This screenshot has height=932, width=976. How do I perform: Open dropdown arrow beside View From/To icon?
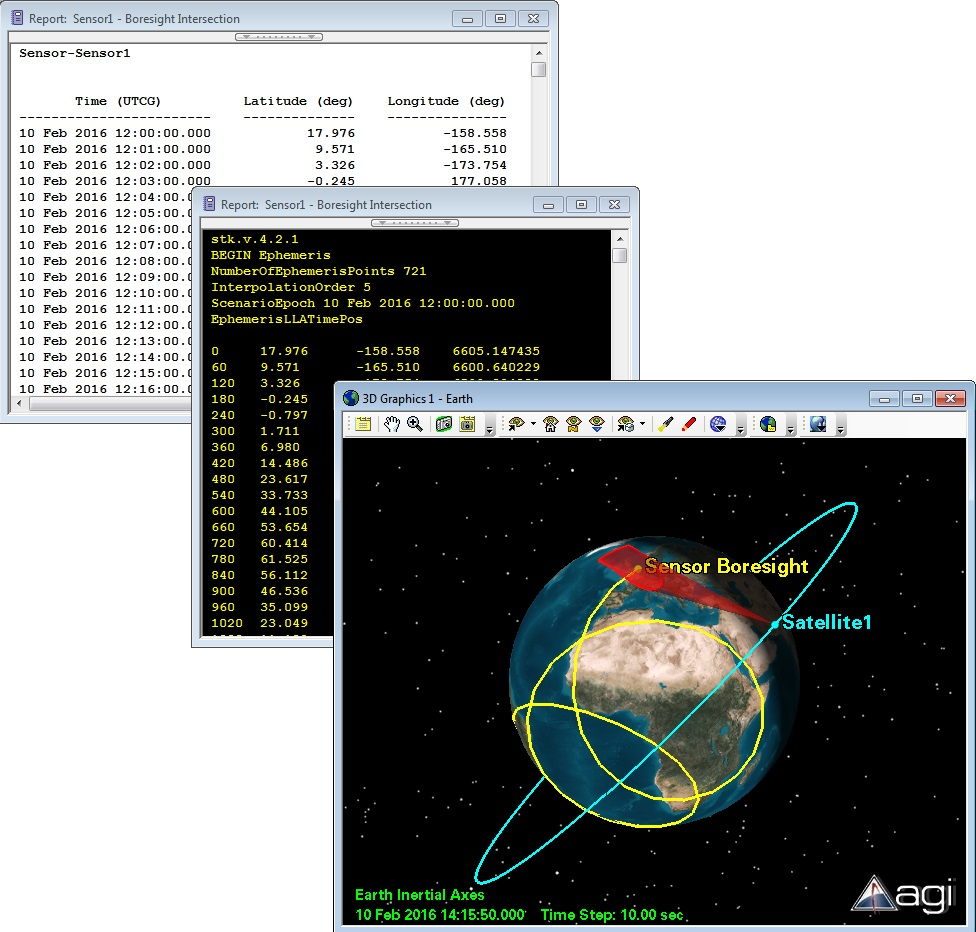533,424
